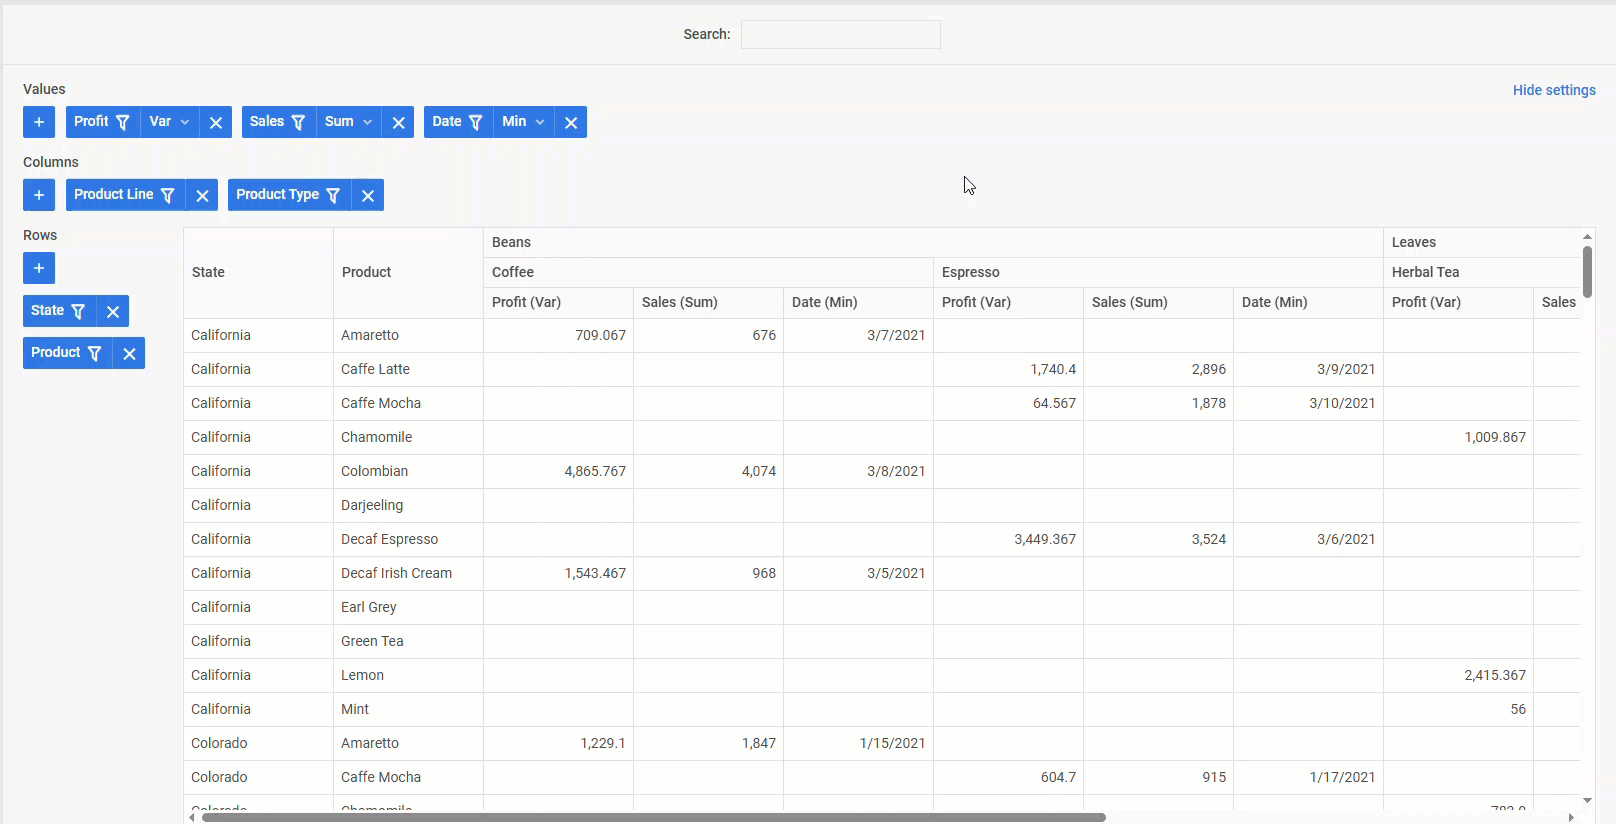The image size is (1616, 824).
Task: Open the filter for the Sales value
Action: click(x=298, y=122)
